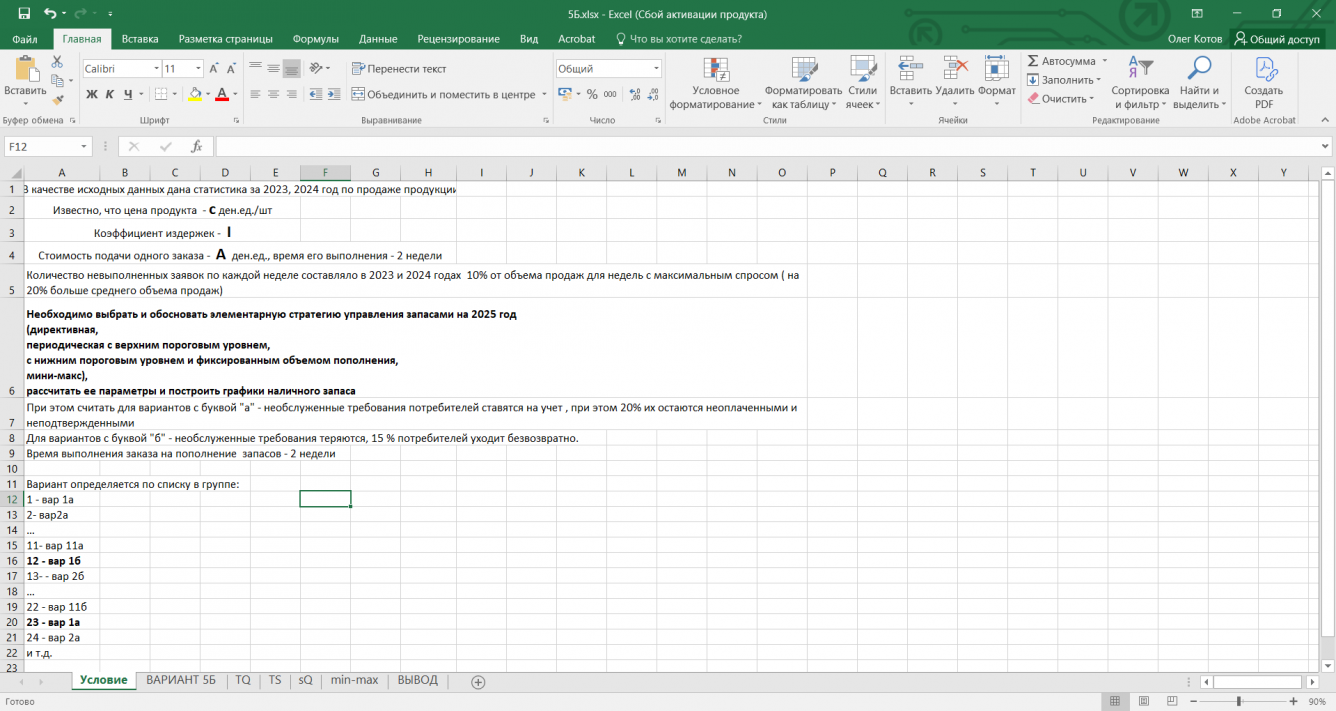Add a new sheet with plus button
The height and width of the screenshot is (711, 1336).
478,682
